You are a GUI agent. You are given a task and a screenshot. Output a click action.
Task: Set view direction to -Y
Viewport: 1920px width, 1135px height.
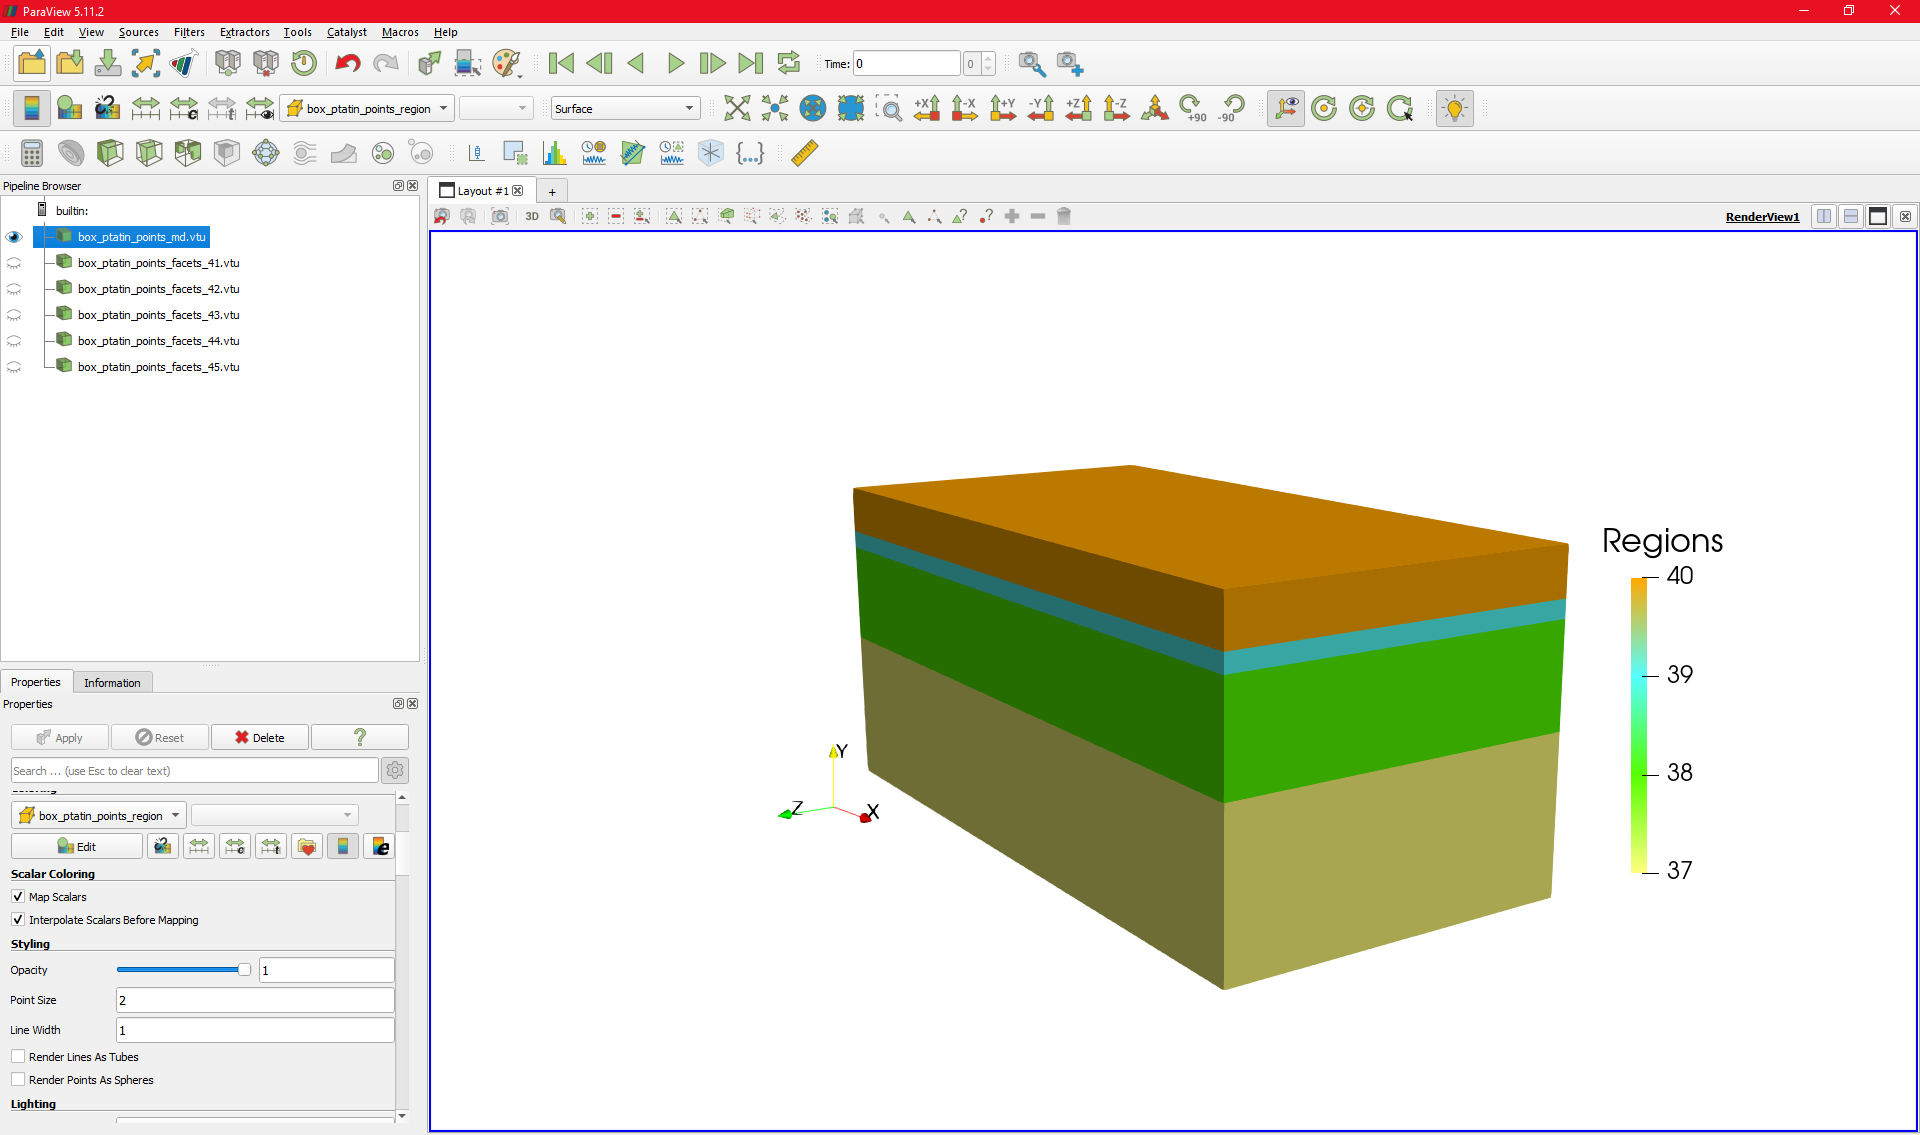click(1041, 108)
